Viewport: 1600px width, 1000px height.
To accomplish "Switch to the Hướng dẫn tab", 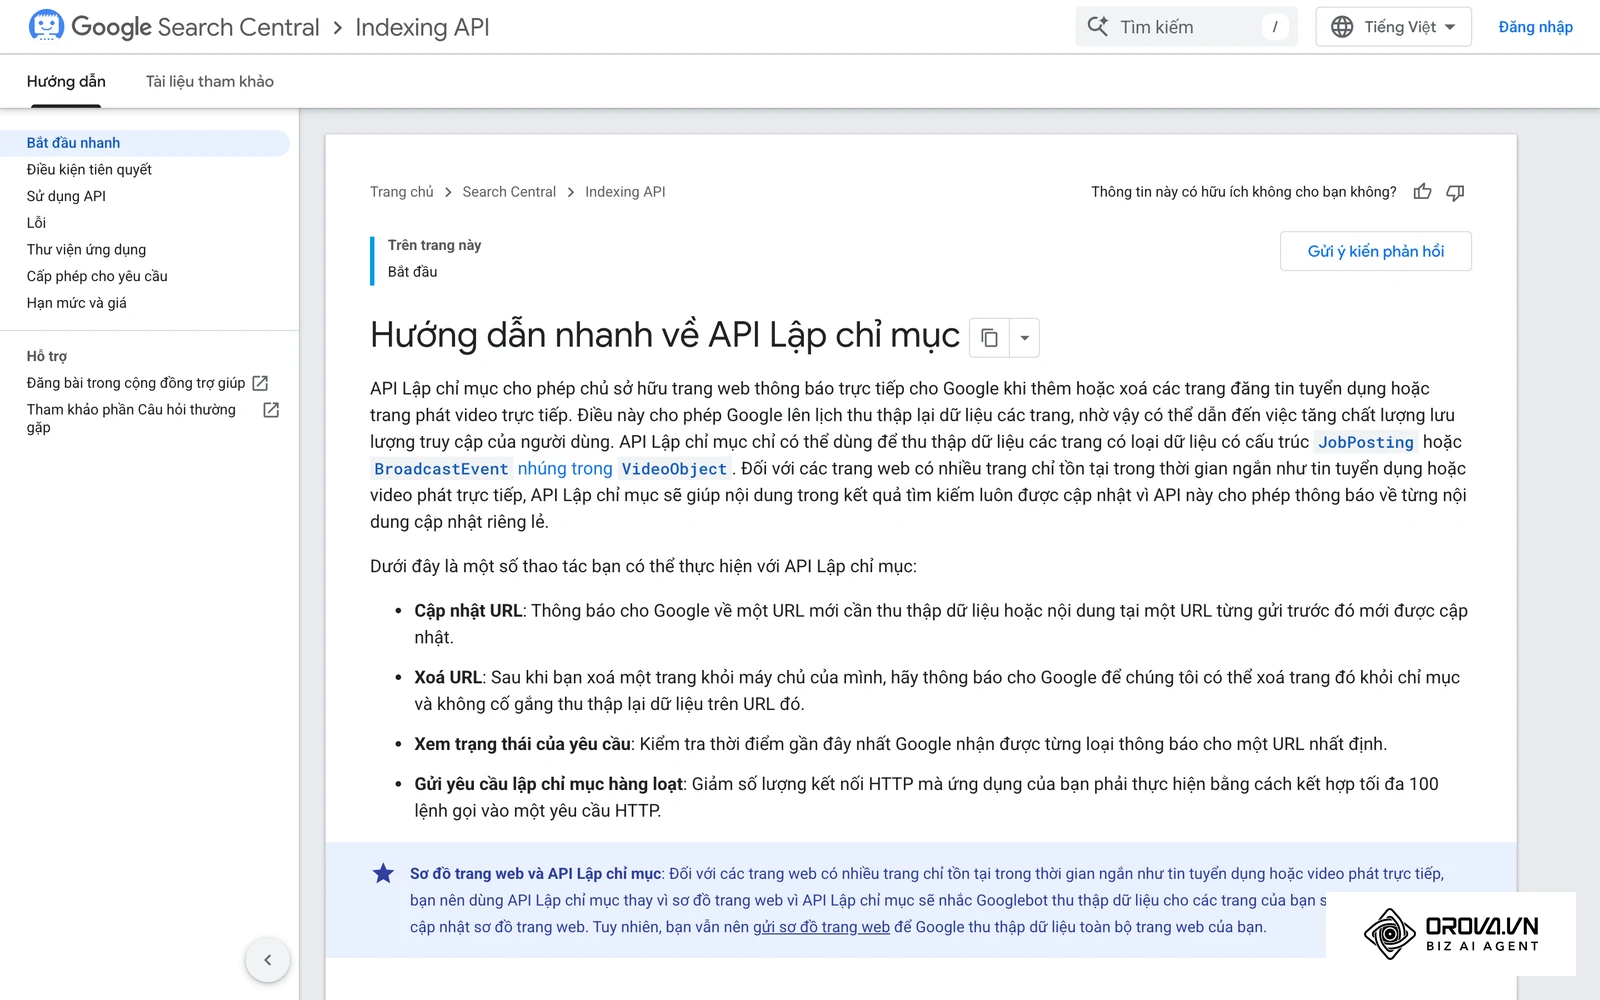I will tap(66, 81).
